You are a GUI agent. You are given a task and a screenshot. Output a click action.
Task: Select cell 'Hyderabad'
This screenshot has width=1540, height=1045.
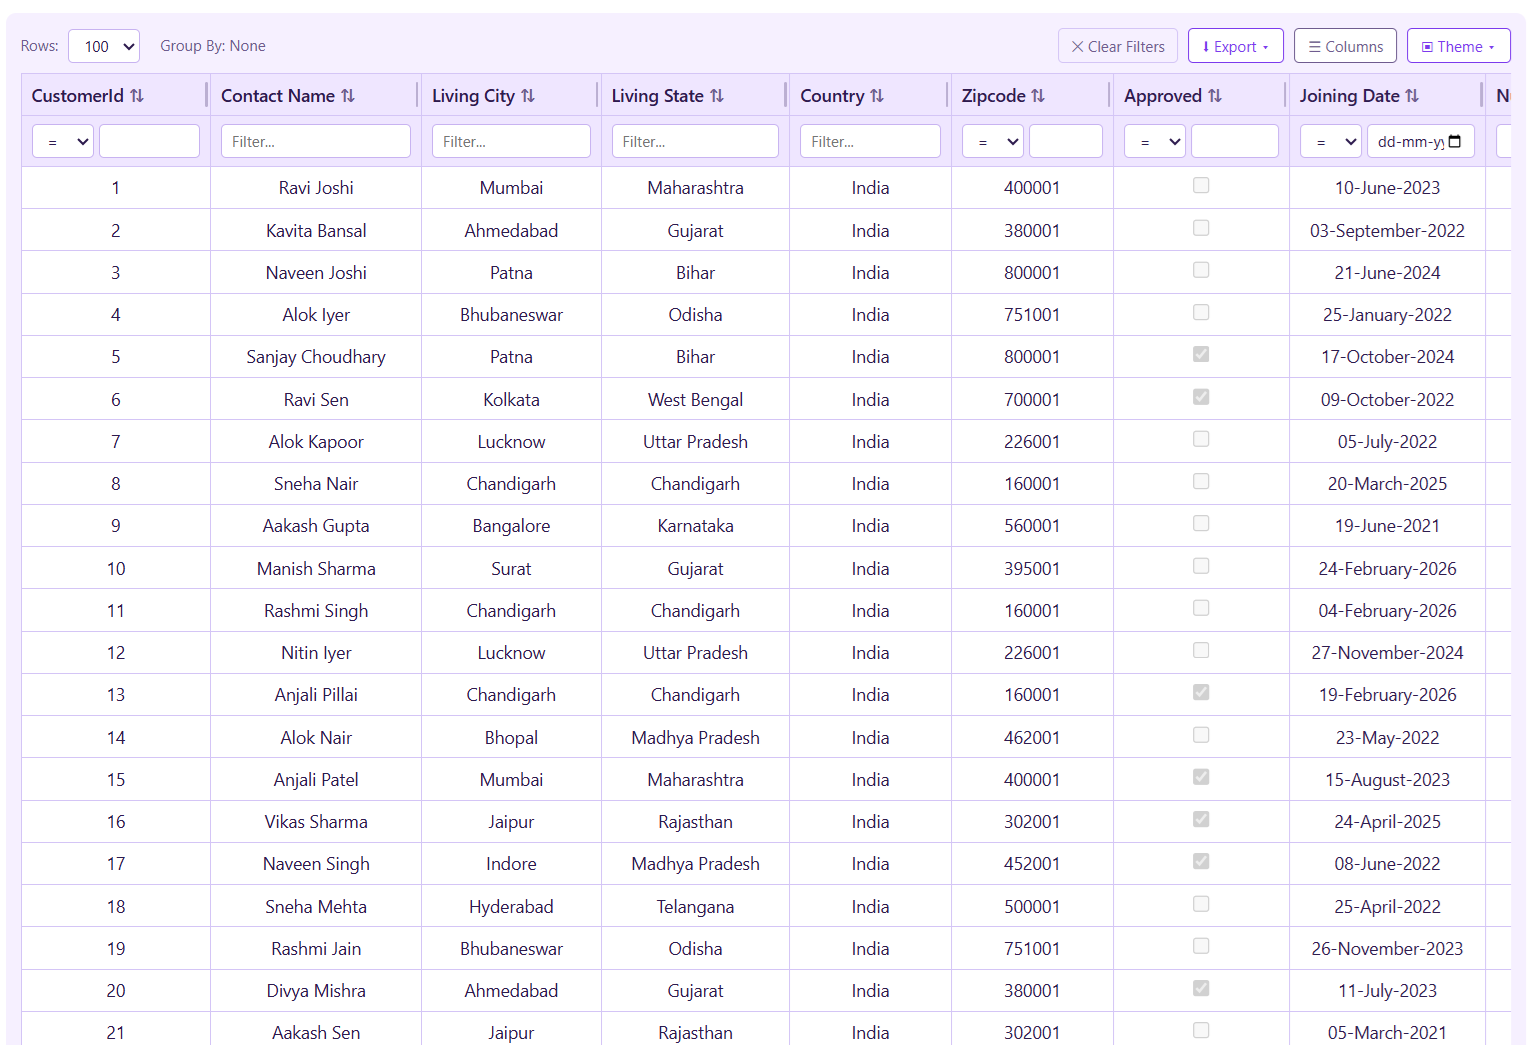511,907
